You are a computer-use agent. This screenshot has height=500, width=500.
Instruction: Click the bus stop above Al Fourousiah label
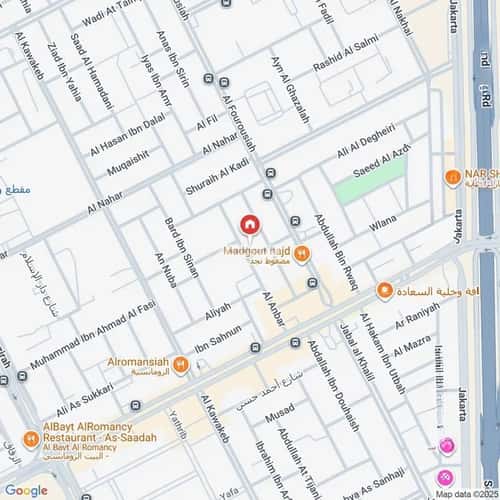click(x=224, y=82)
